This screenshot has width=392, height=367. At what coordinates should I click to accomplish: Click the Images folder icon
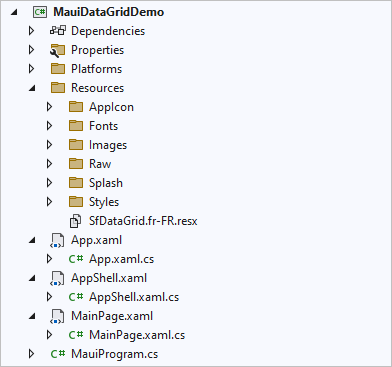coord(76,145)
